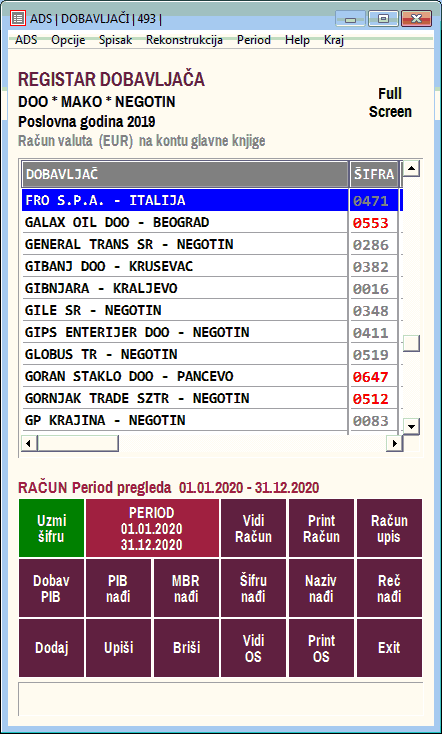Open the Help menu

[297, 40]
